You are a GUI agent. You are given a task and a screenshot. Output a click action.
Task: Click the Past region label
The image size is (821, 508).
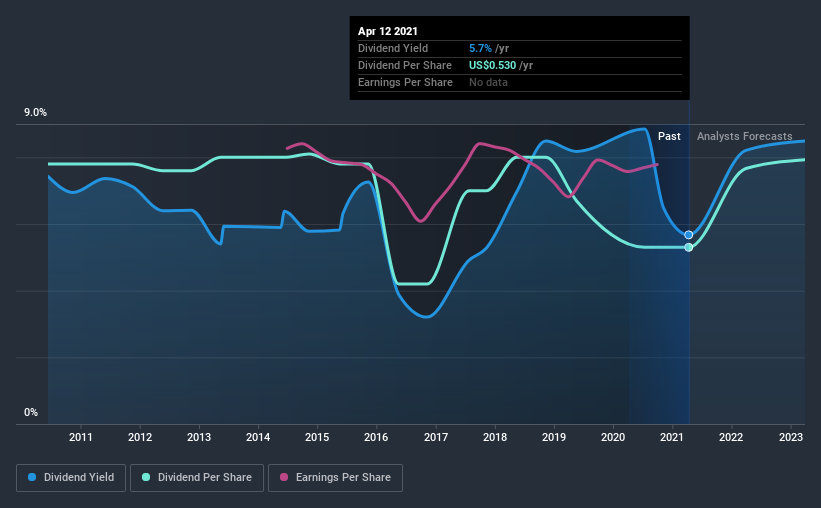[669, 136]
